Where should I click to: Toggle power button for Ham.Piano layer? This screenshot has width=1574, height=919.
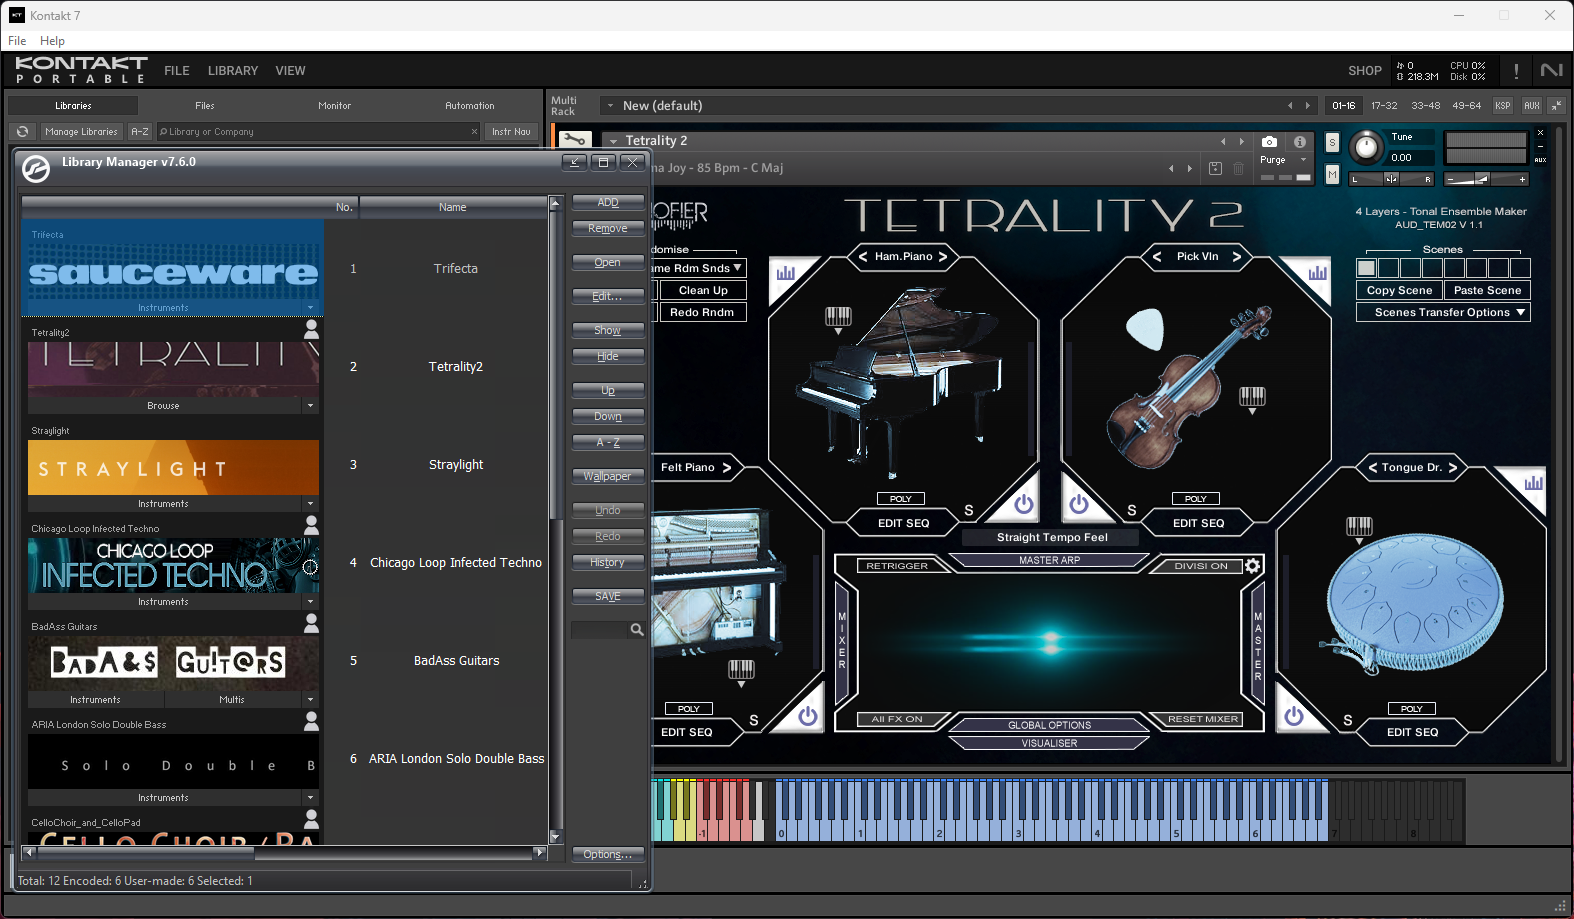1023,504
